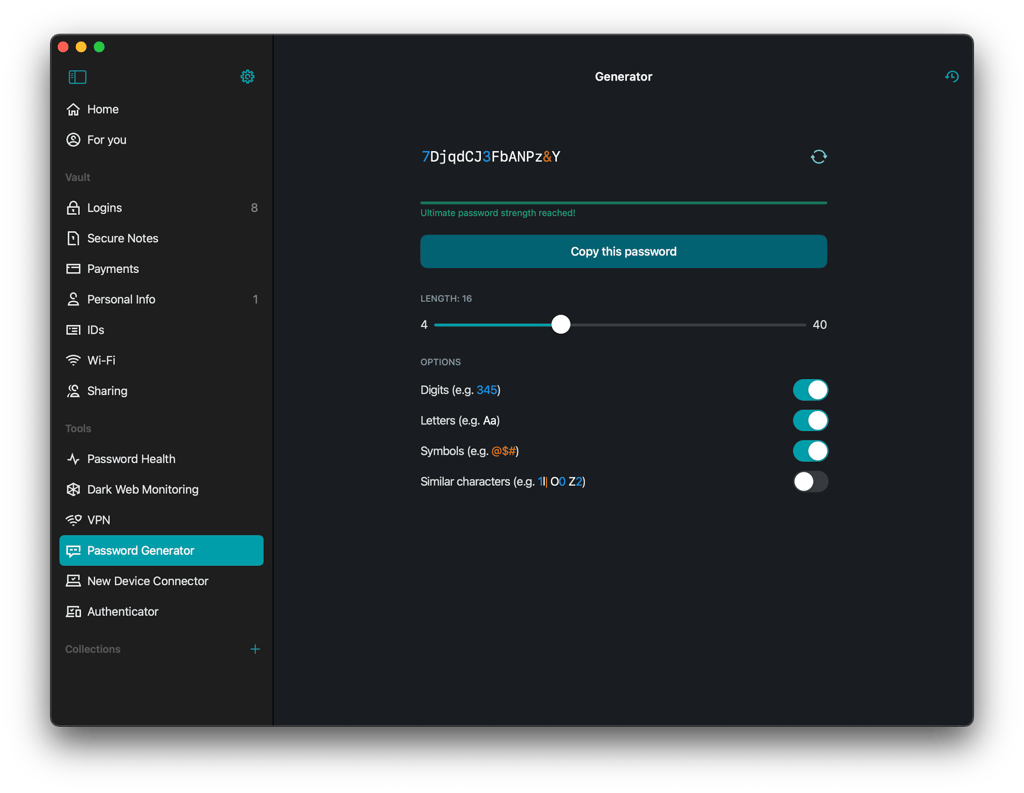
Task: Click the Personal Info person icon
Action: point(73,299)
